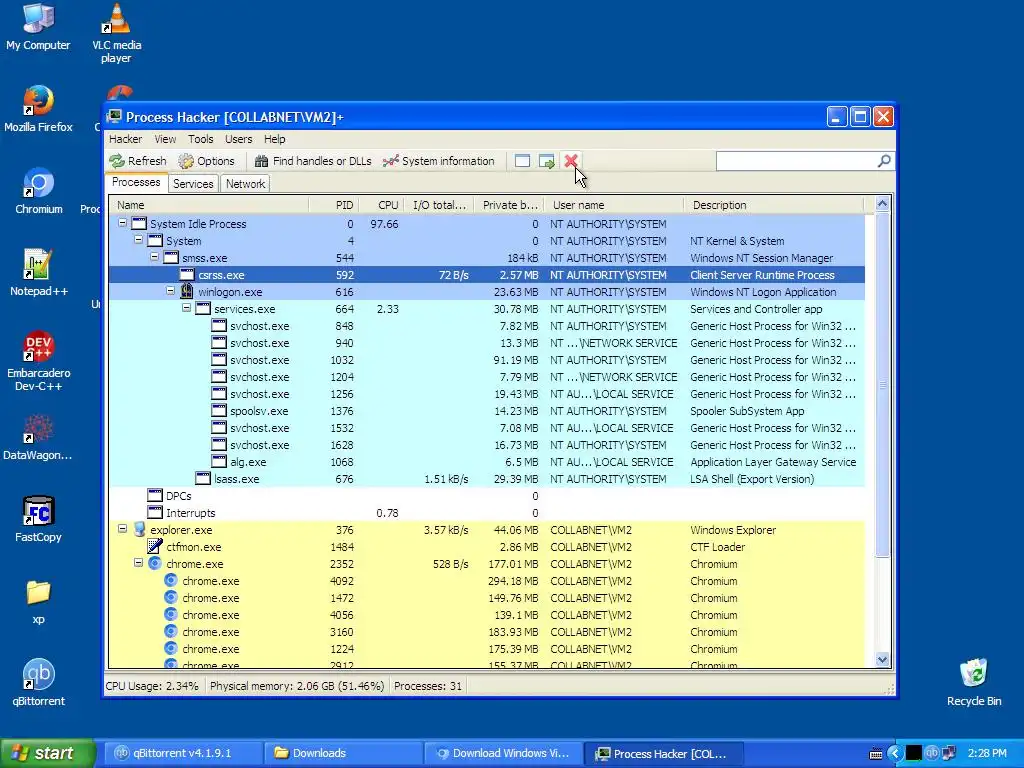Collapse the System tree node

138,240
